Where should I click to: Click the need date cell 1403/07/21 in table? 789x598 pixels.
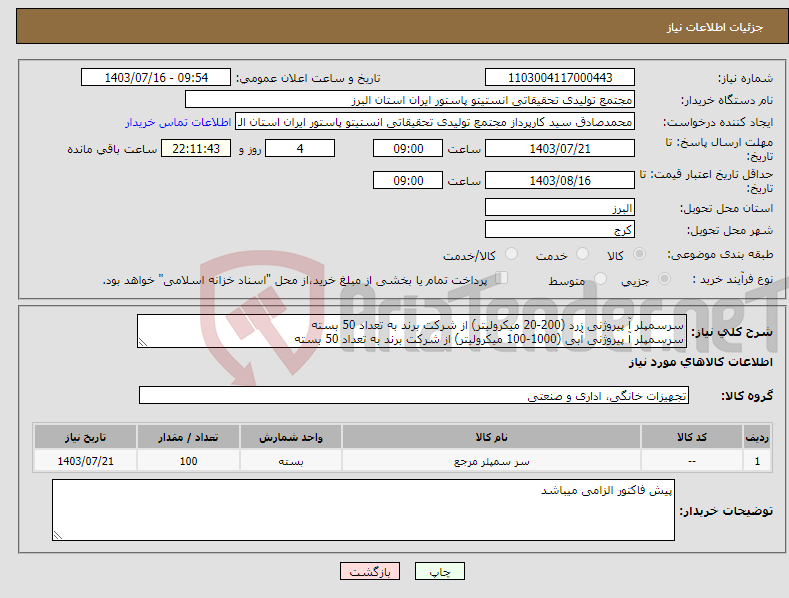click(x=85, y=461)
